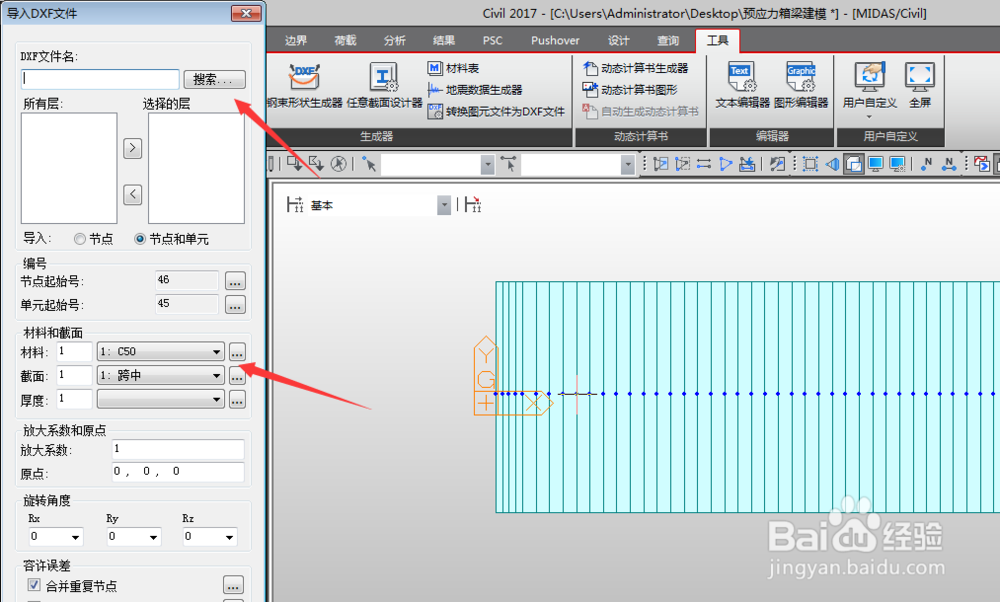Viewport: 1000px width, 602px height.
Task: Click the ... button beside 合并重复节点
Action: 233,585
